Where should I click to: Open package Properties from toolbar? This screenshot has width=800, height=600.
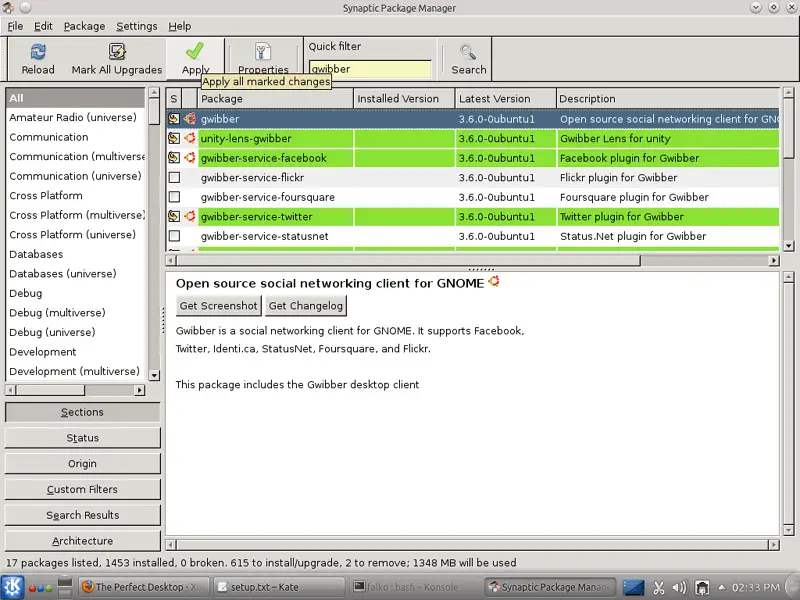pyautogui.click(x=263, y=59)
